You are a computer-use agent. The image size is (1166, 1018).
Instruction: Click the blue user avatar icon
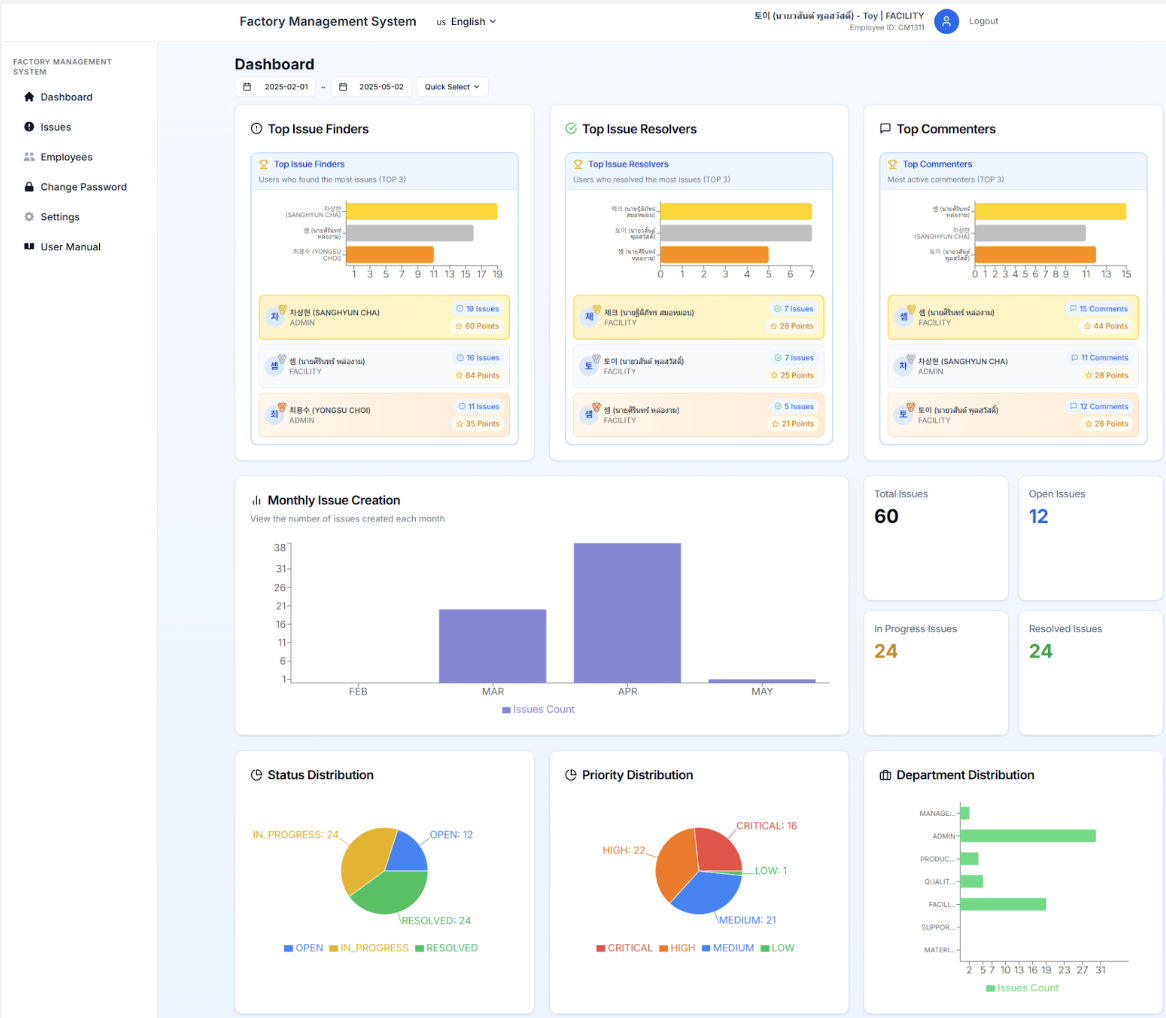click(946, 22)
